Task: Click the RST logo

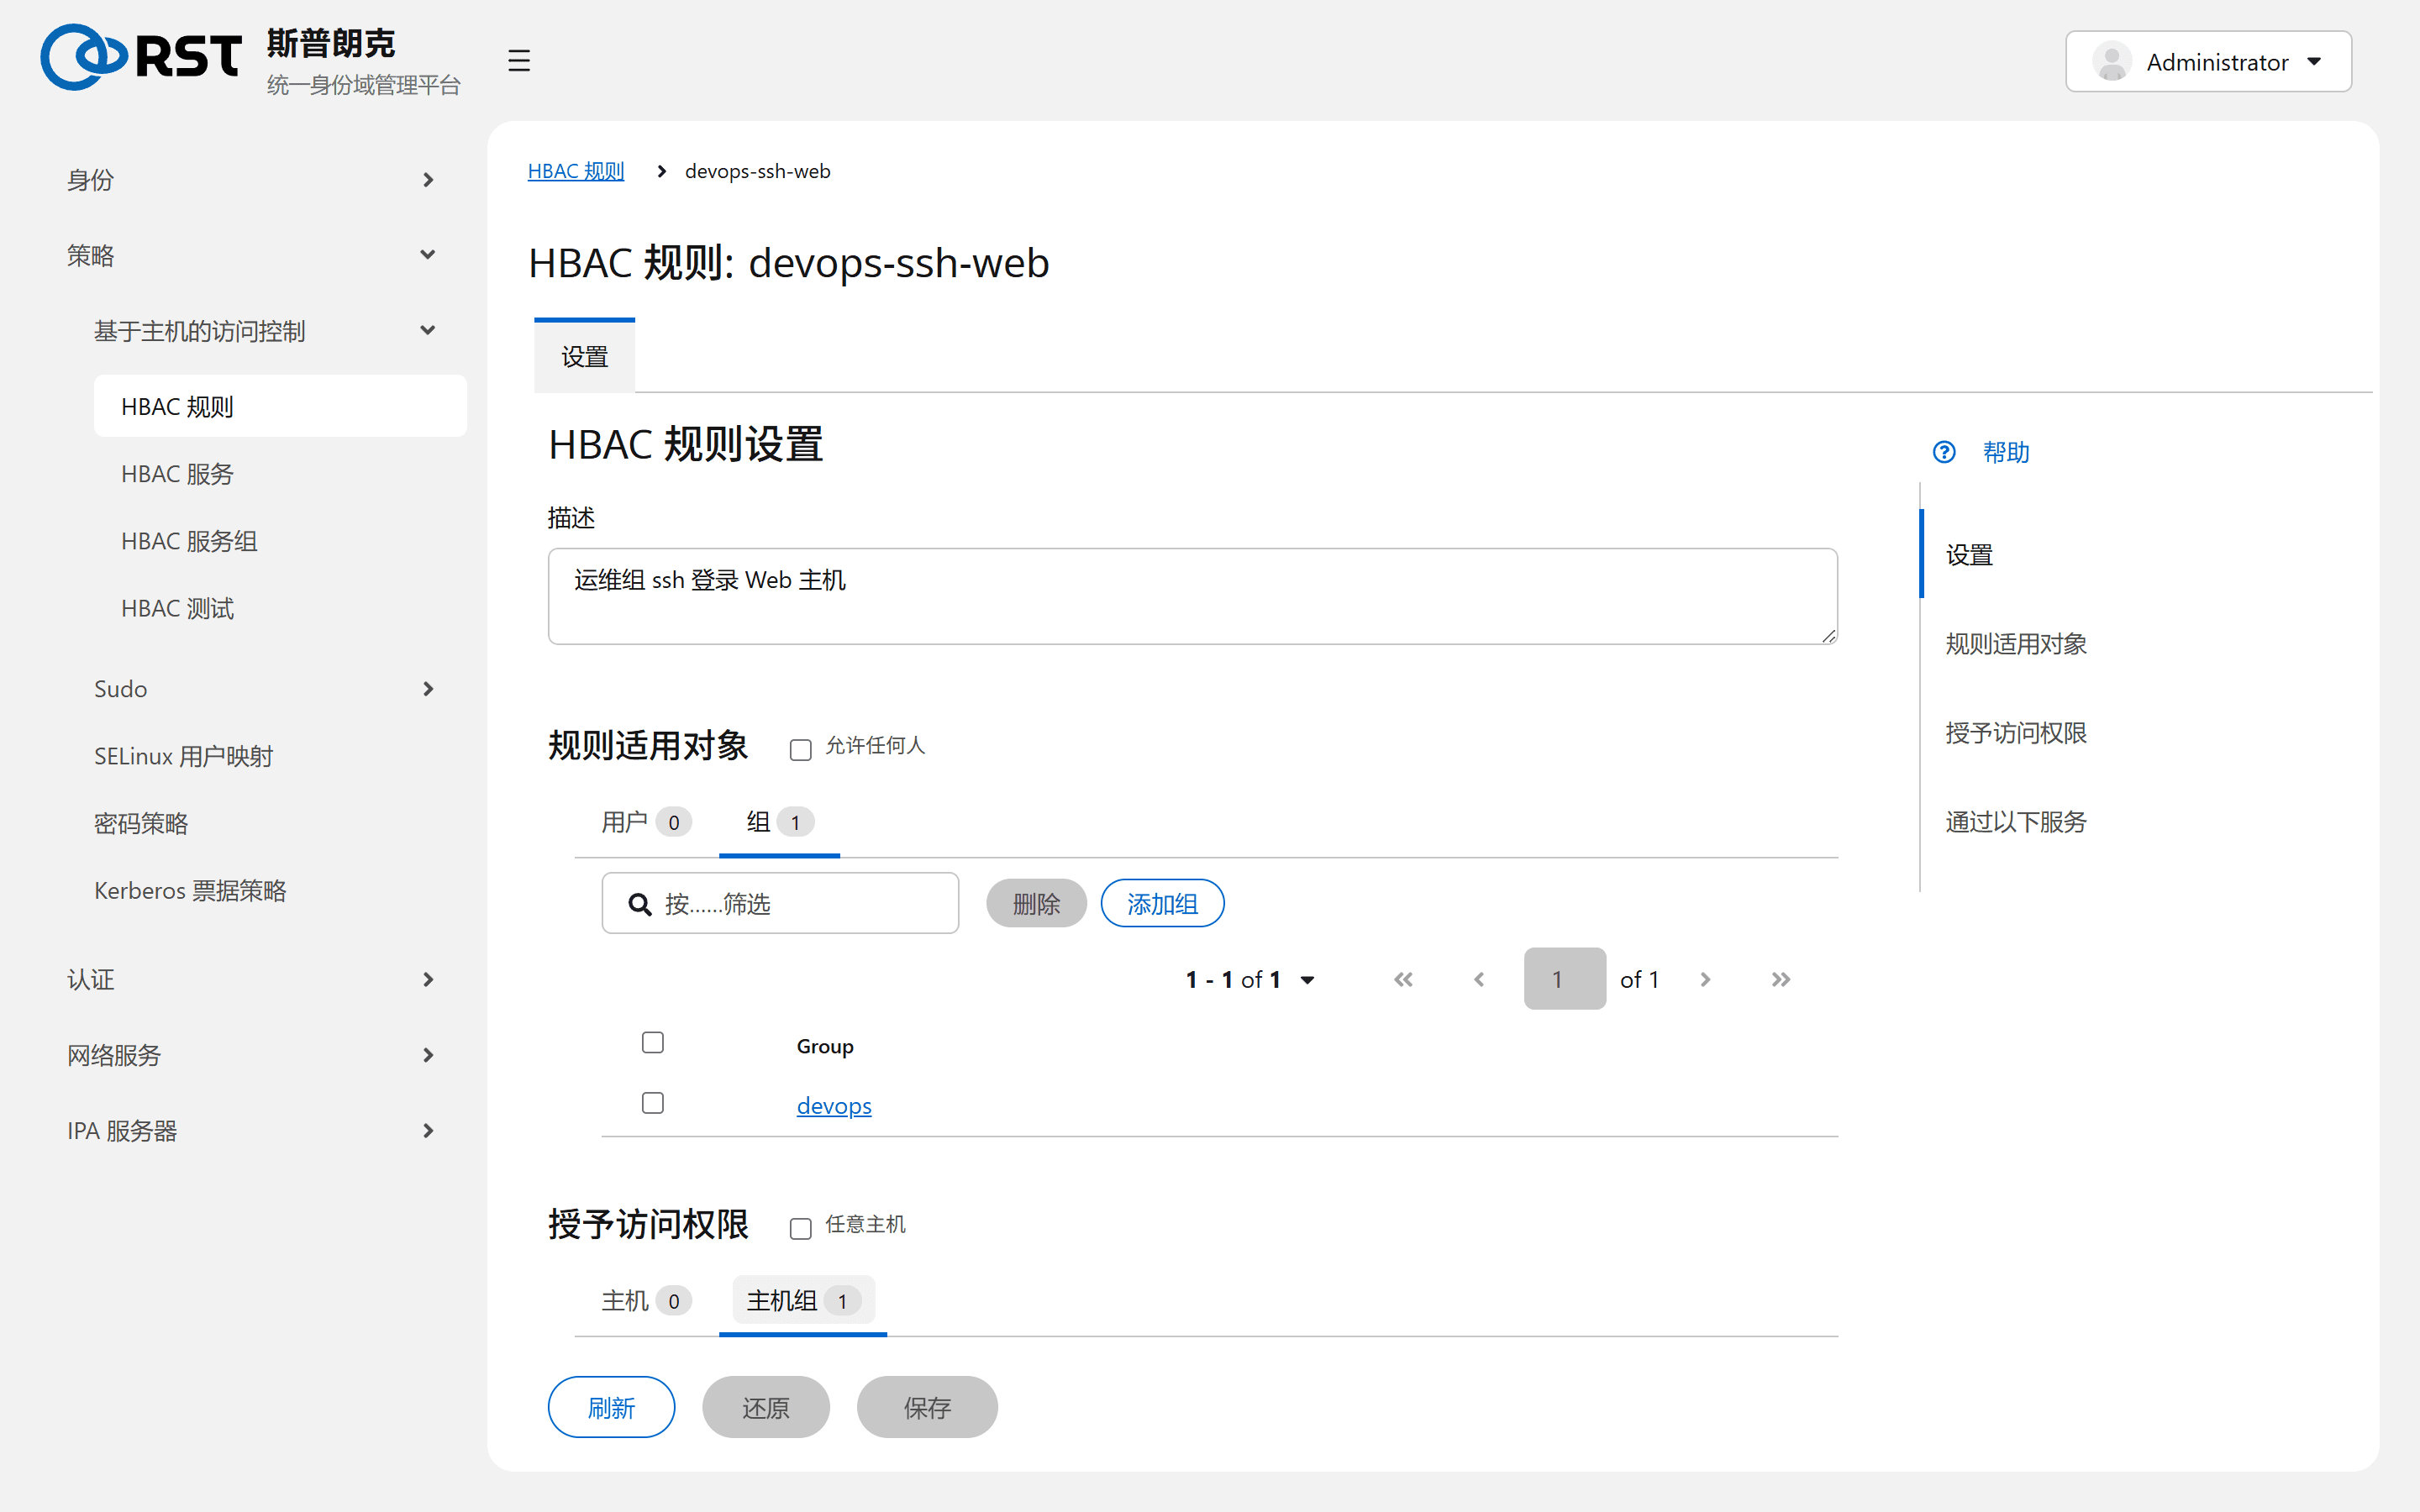Action: click(141, 57)
